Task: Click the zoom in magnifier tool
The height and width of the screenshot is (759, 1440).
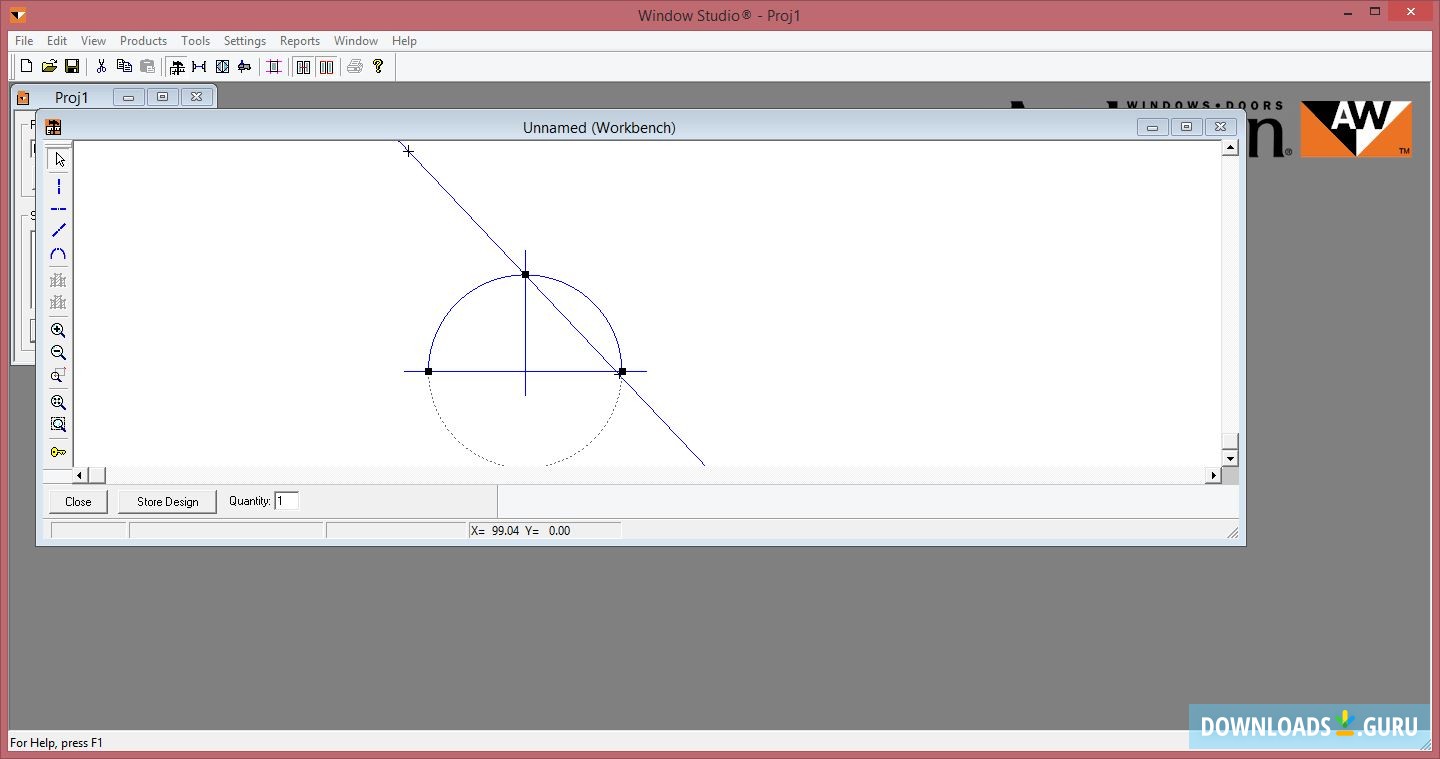Action: coord(59,330)
